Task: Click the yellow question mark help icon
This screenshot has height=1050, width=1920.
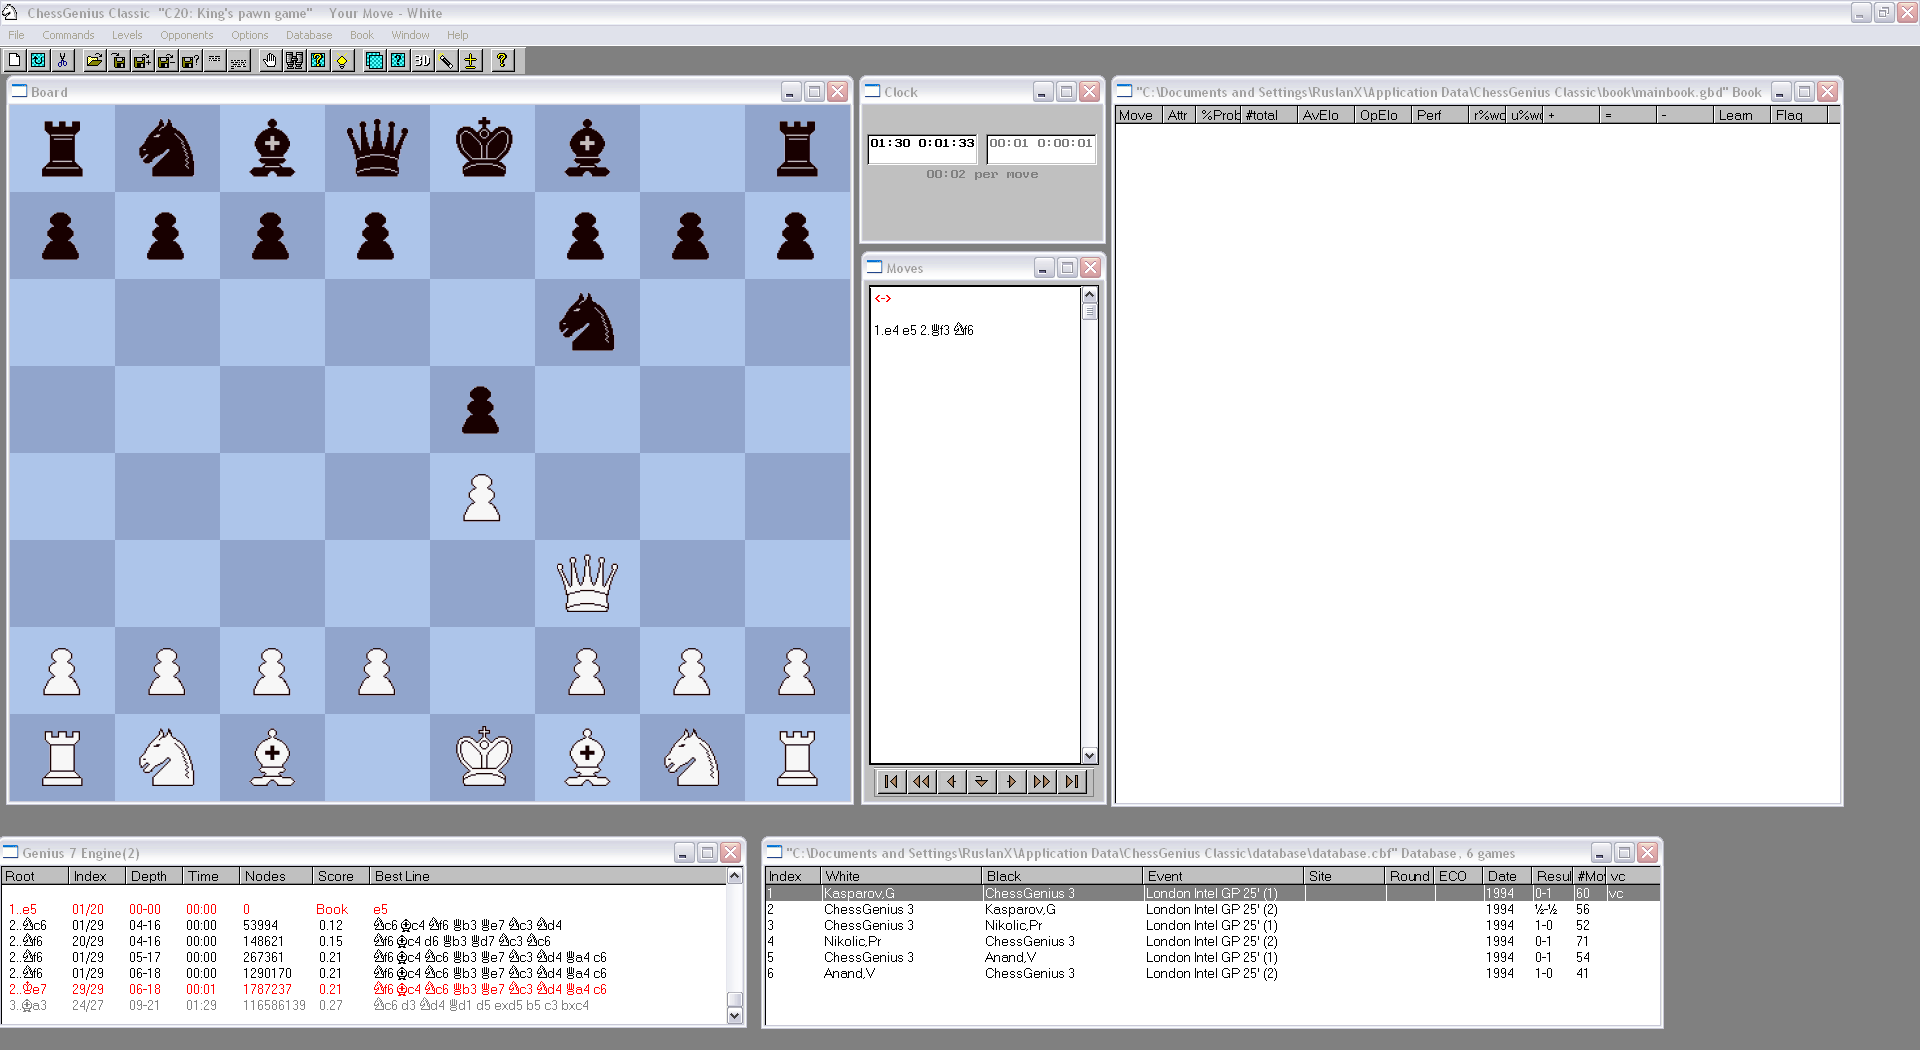Action: coord(502,61)
